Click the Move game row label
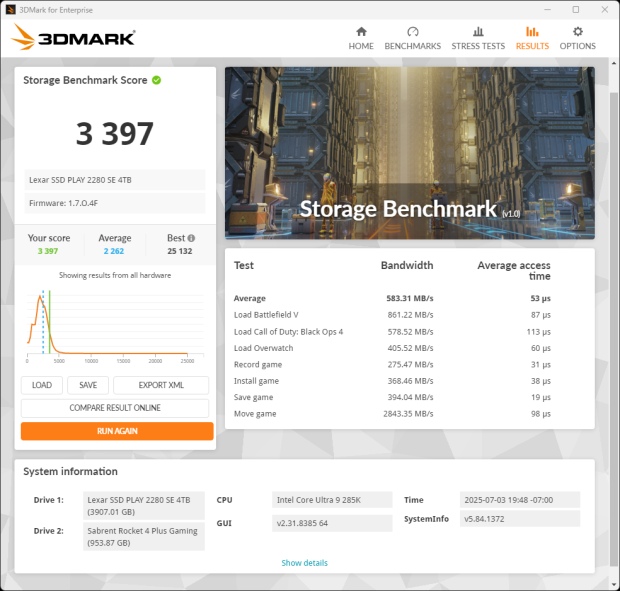 click(255, 414)
